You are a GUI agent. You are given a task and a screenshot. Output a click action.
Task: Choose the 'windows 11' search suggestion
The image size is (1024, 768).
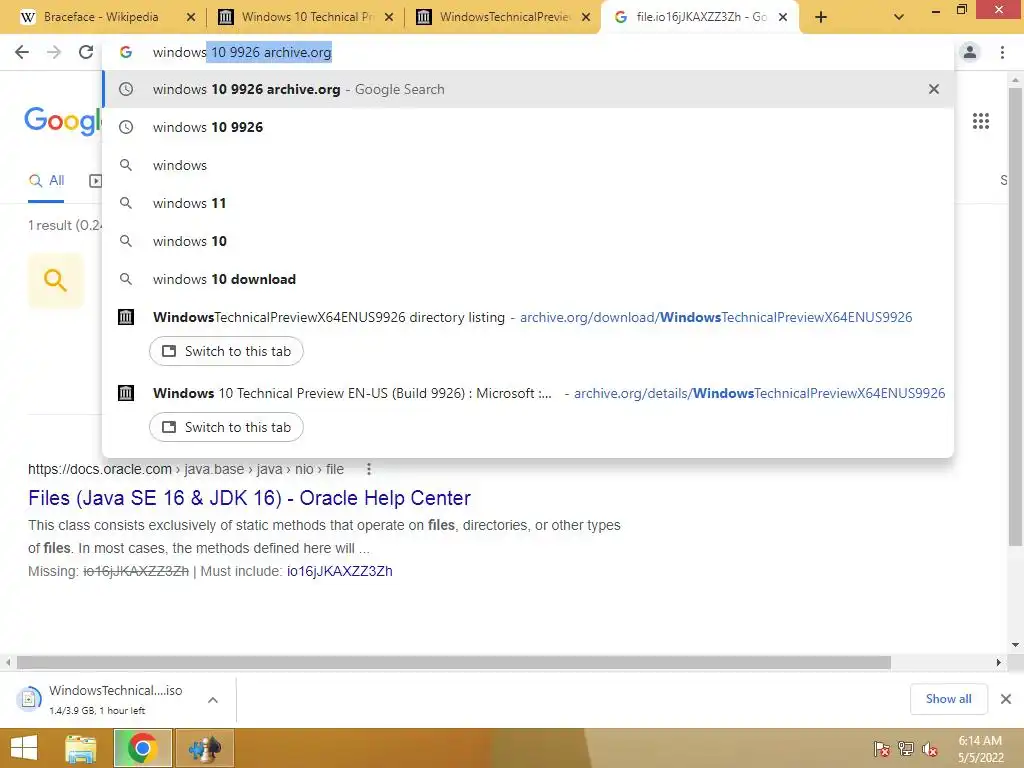[x=528, y=203]
